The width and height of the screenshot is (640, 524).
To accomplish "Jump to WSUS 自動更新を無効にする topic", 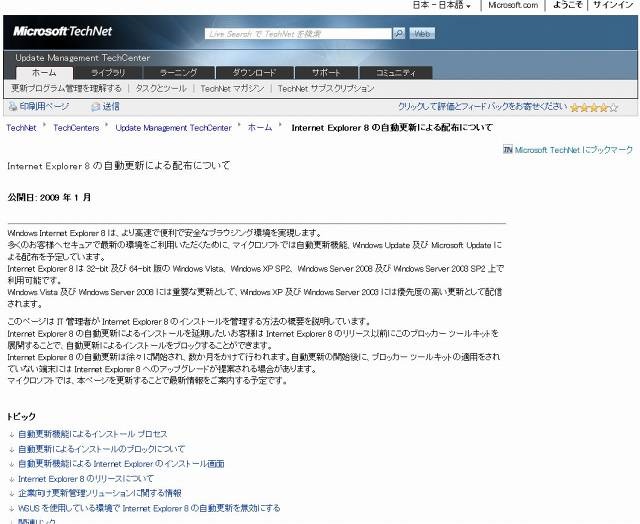I will click(149, 508).
